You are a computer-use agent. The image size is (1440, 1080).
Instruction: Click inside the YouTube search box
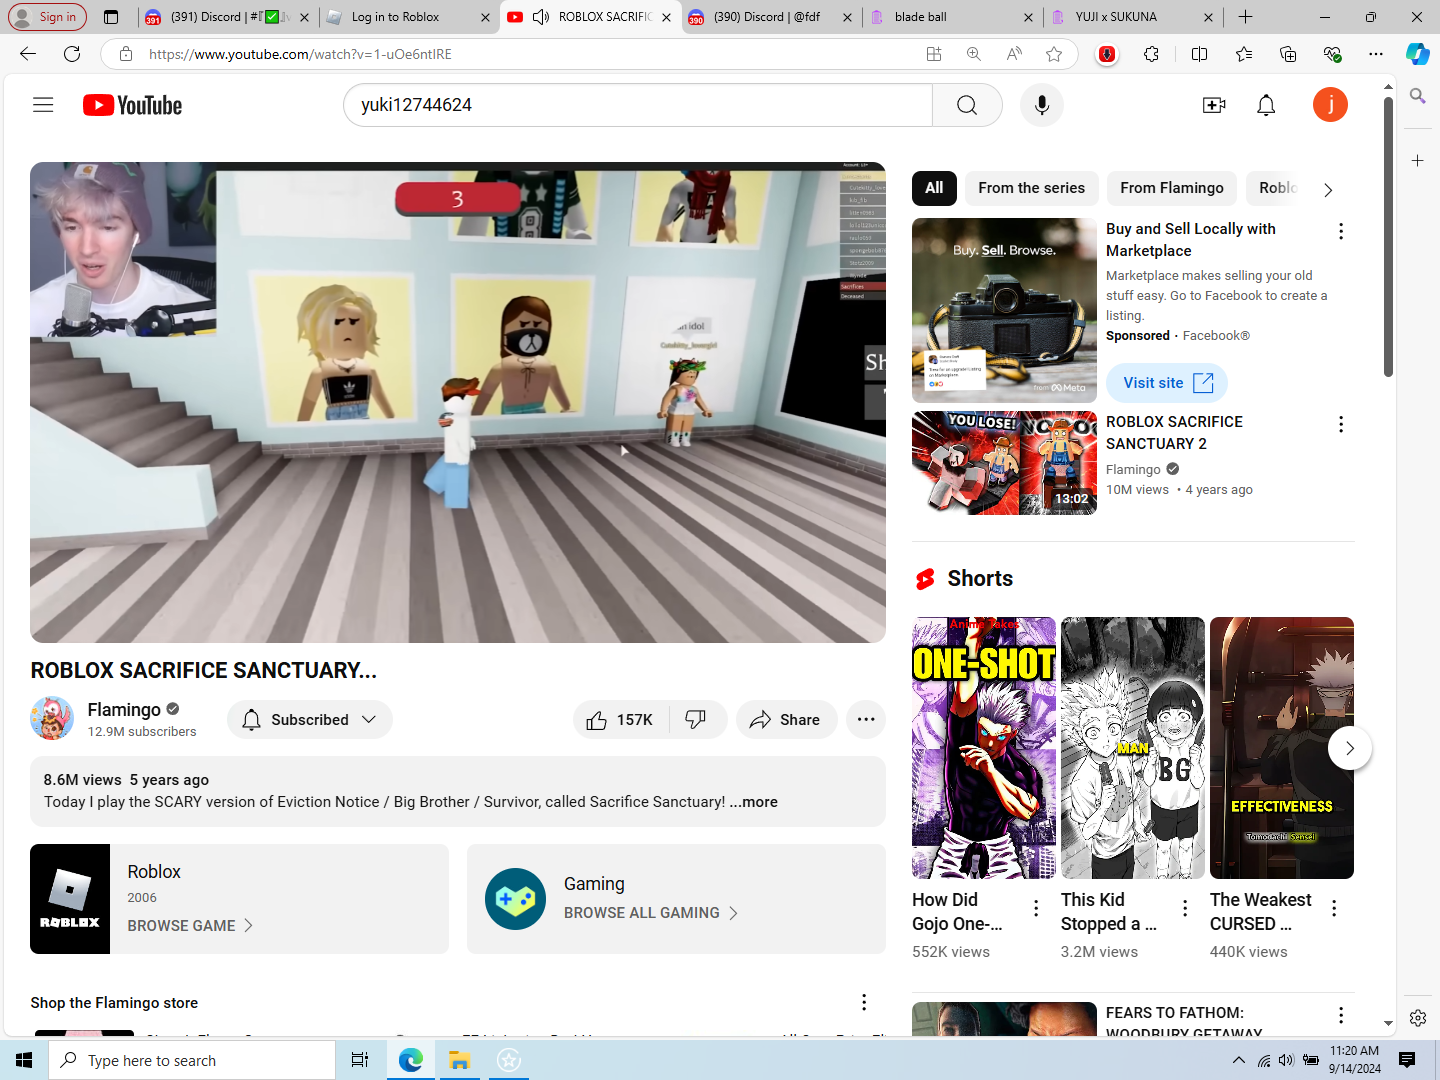[638, 105]
